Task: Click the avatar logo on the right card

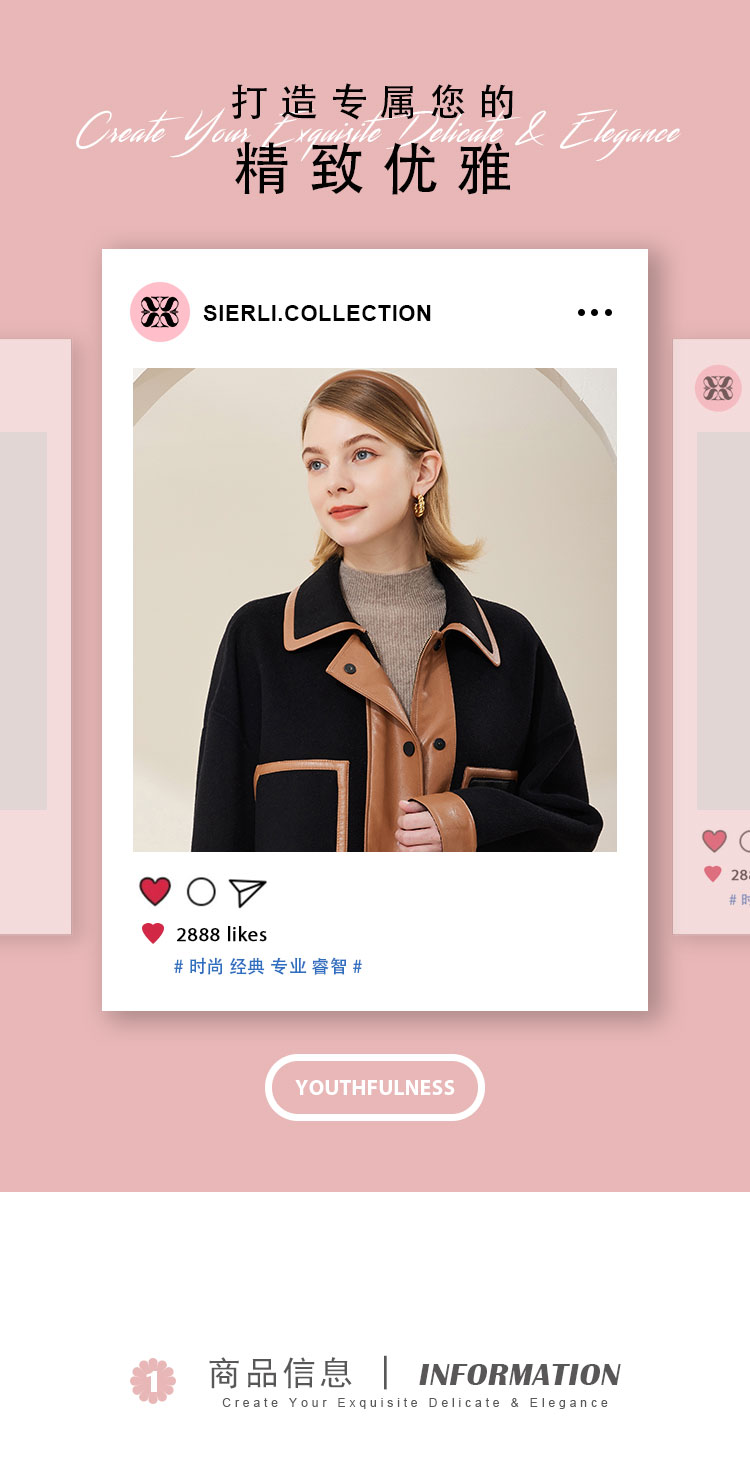Action: pyautogui.click(x=718, y=388)
